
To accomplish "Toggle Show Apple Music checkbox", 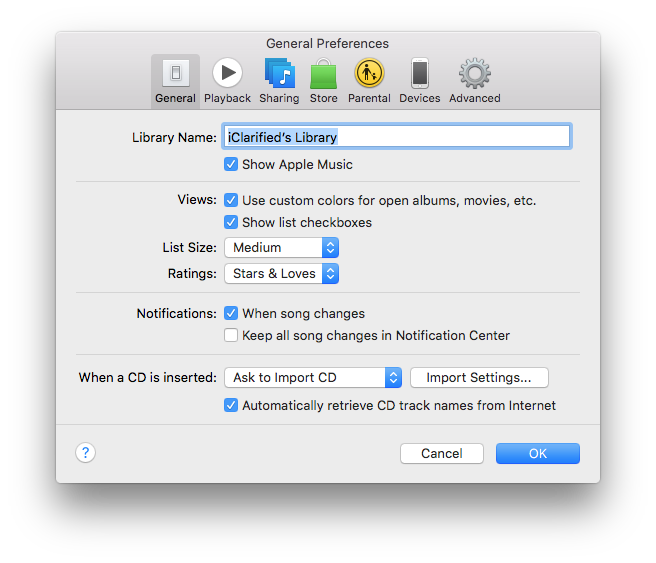I will pyautogui.click(x=231, y=164).
